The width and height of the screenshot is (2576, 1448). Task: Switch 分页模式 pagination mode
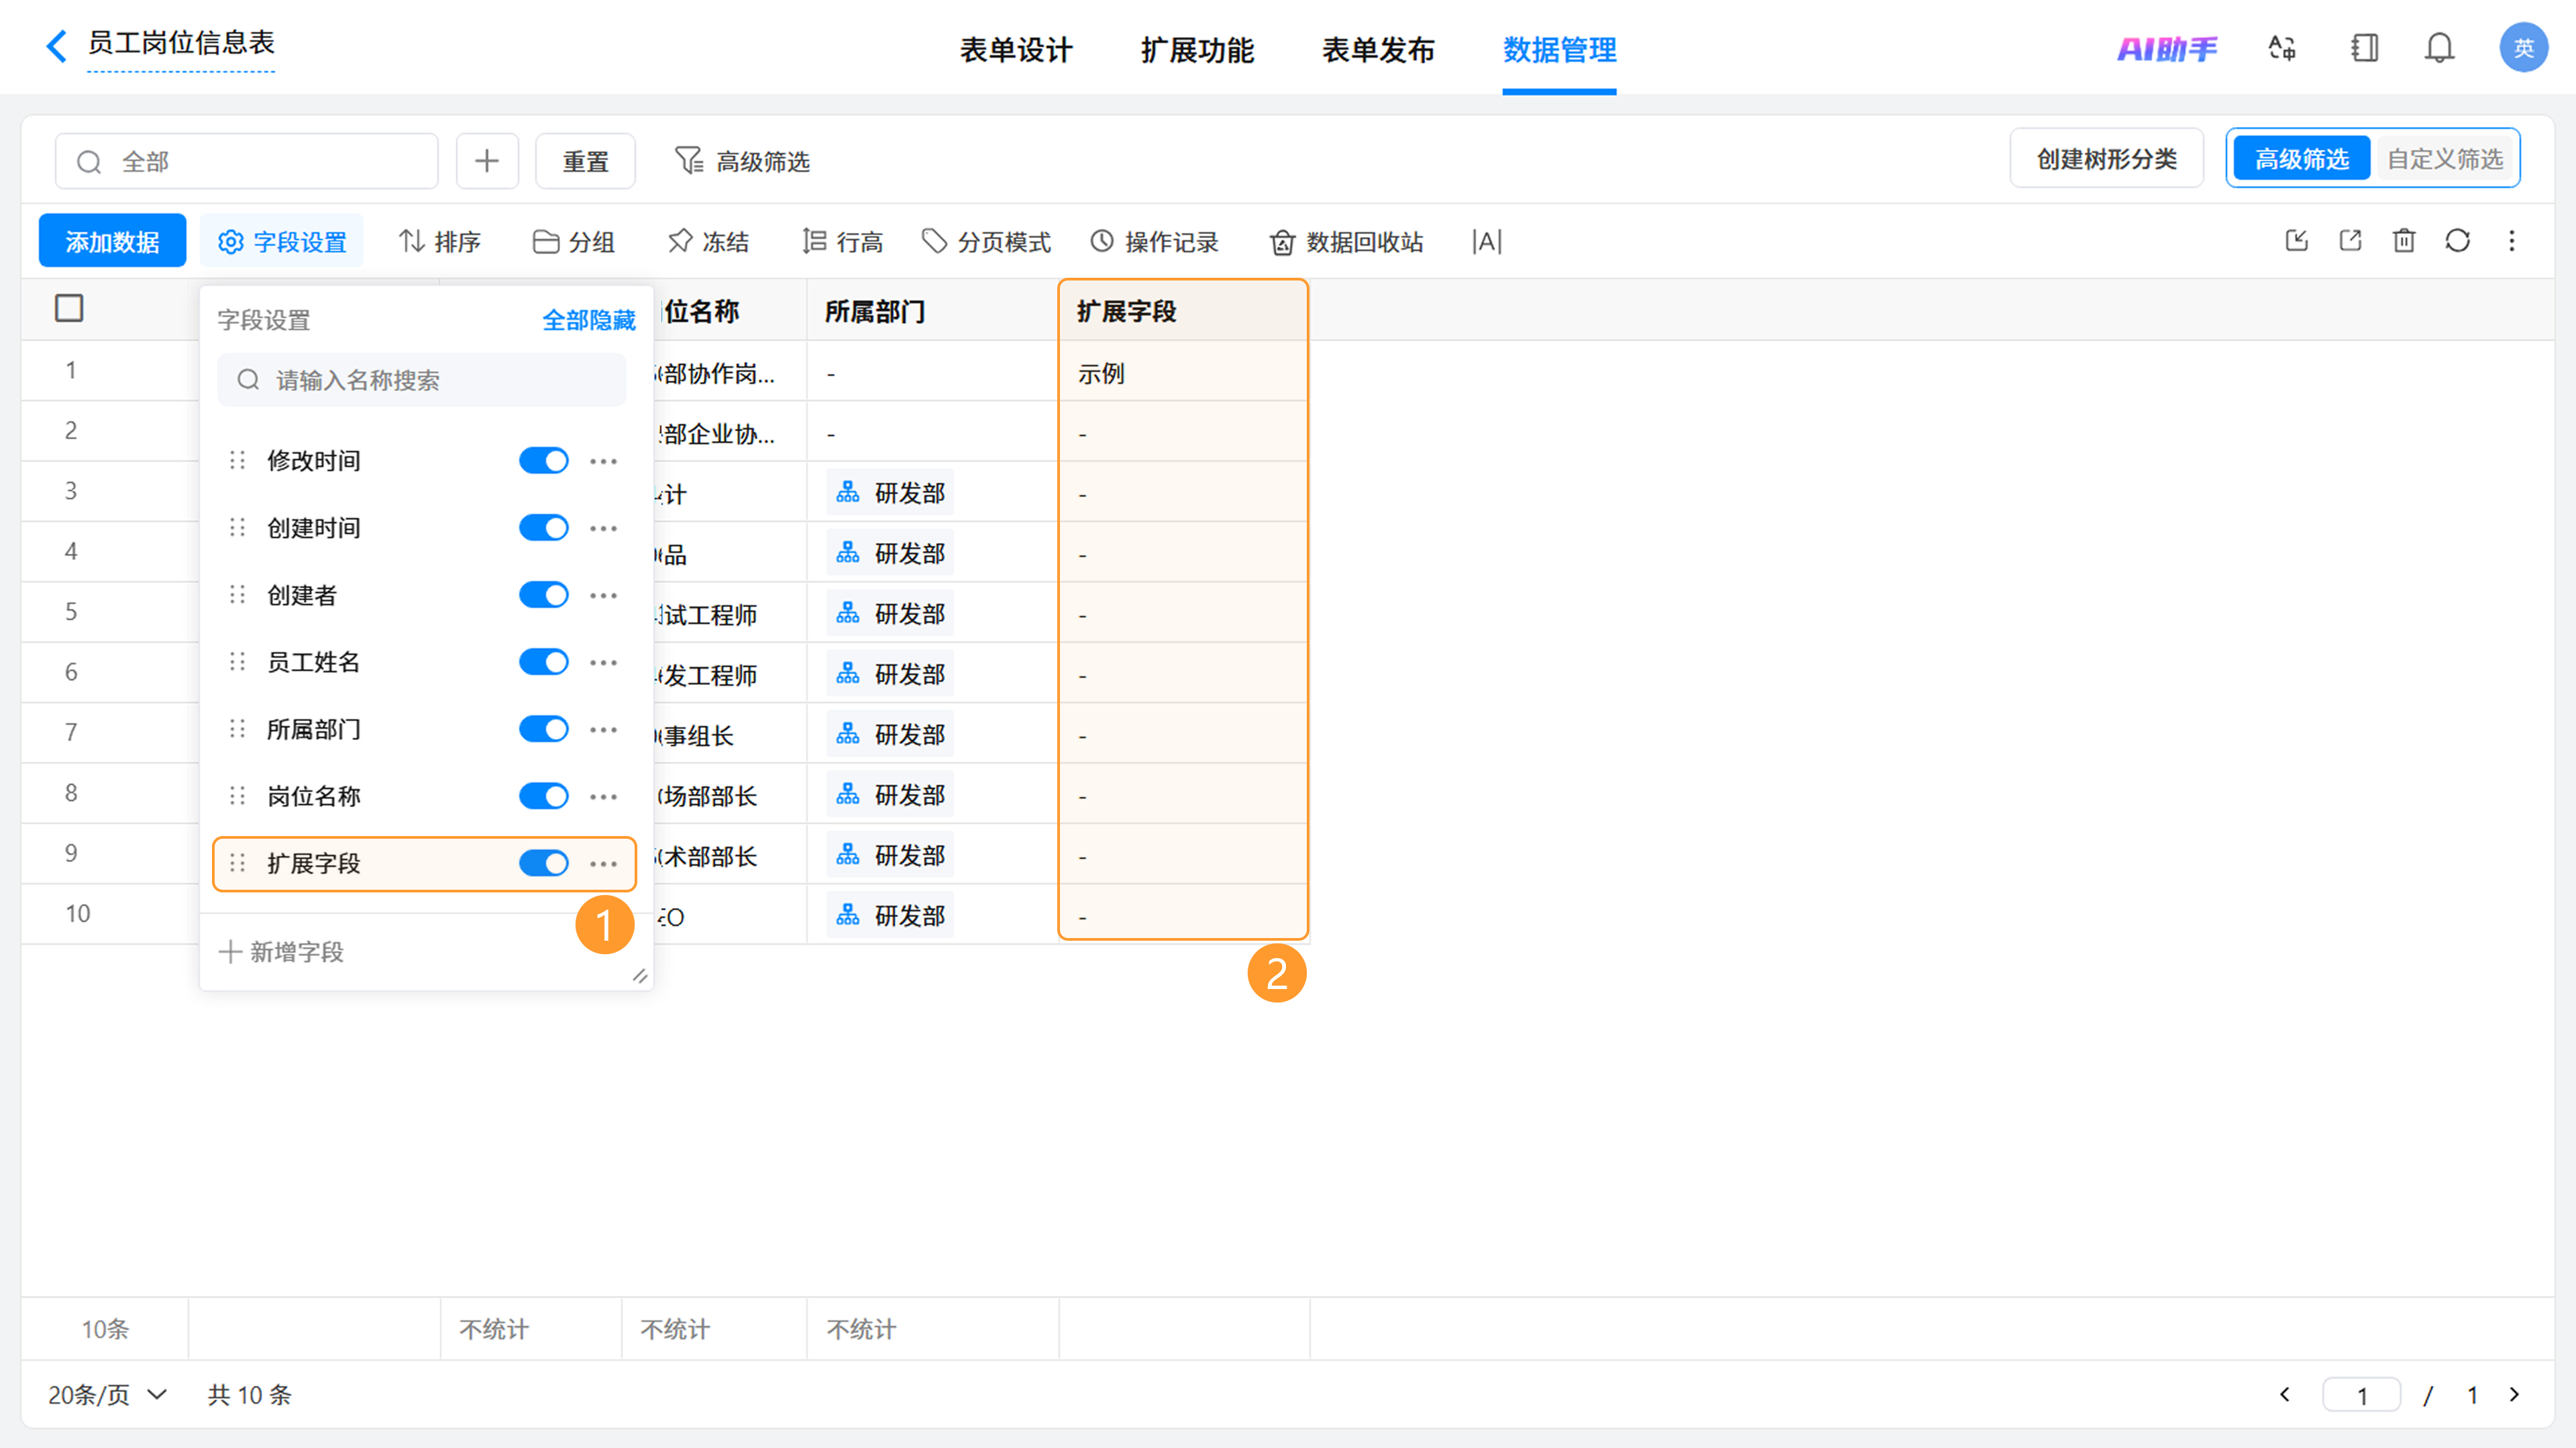click(x=986, y=241)
